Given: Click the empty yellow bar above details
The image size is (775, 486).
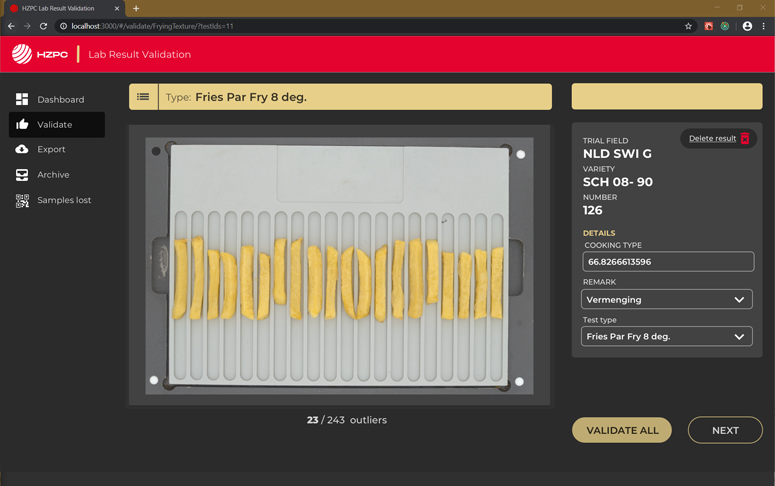Looking at the screenshot, I should click(x=667, y=96).
